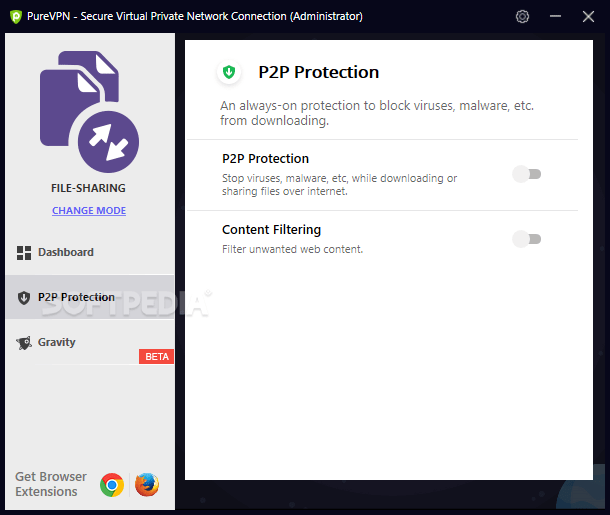Screen dimensions: 610x515
Task: Close the PureVPN window
Action: point(588,16)
